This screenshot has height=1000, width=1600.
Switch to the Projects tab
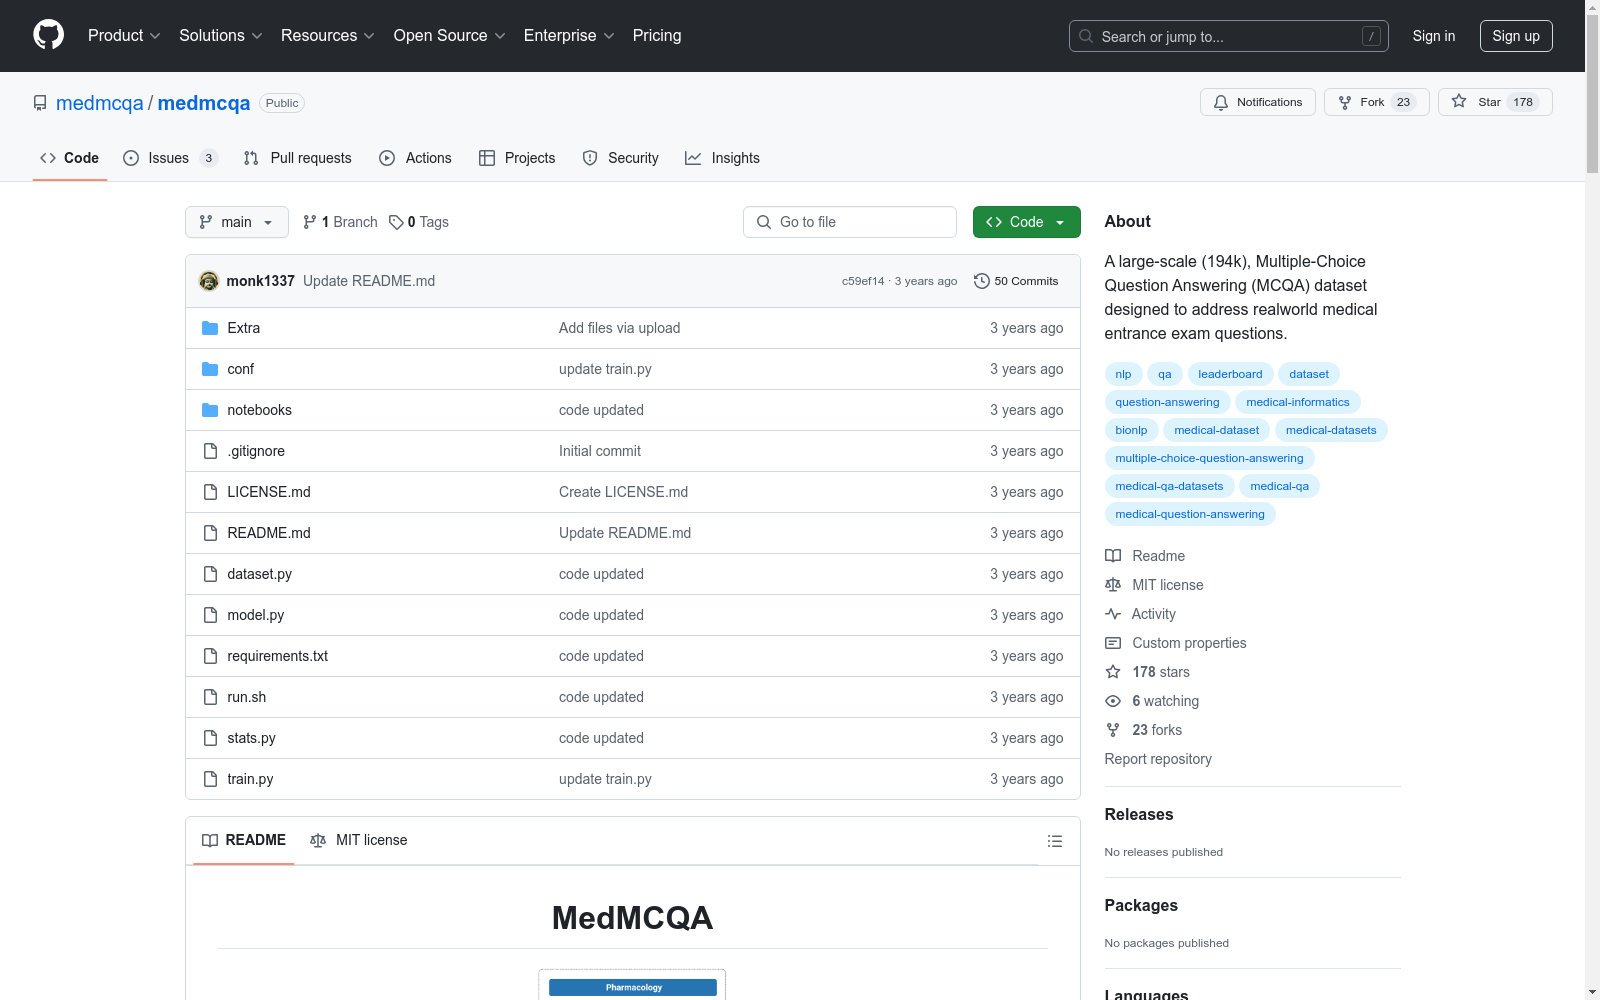tap(517, 158)
